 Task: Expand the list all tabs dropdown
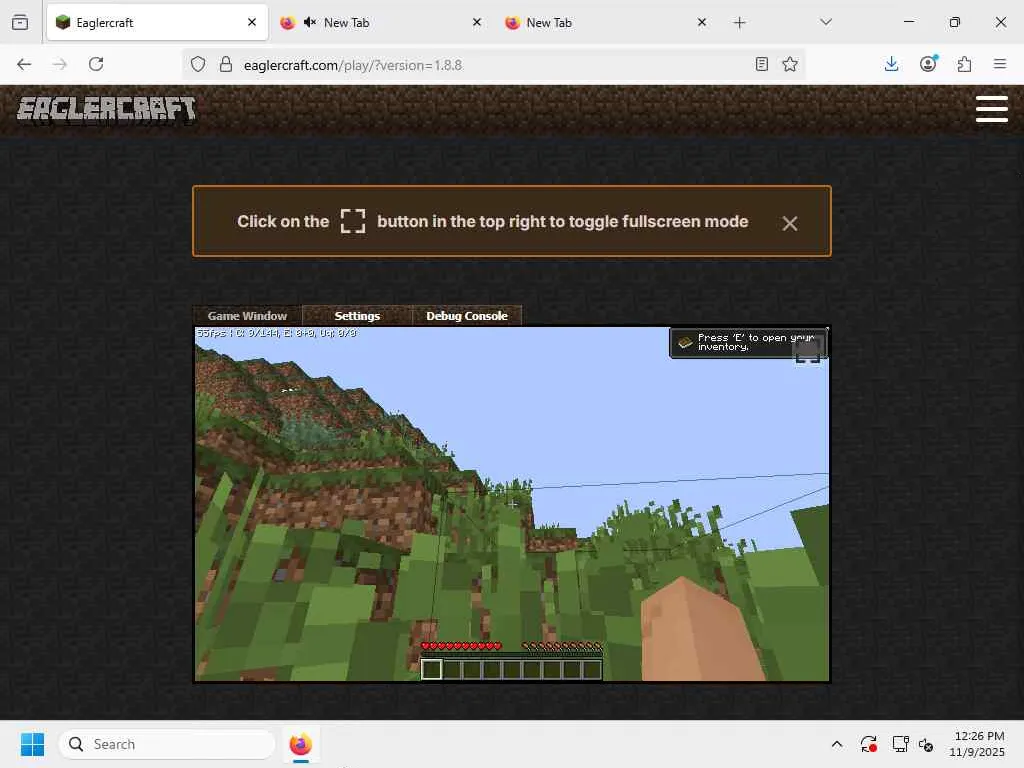pyautogui.click(x=826, y=22)
